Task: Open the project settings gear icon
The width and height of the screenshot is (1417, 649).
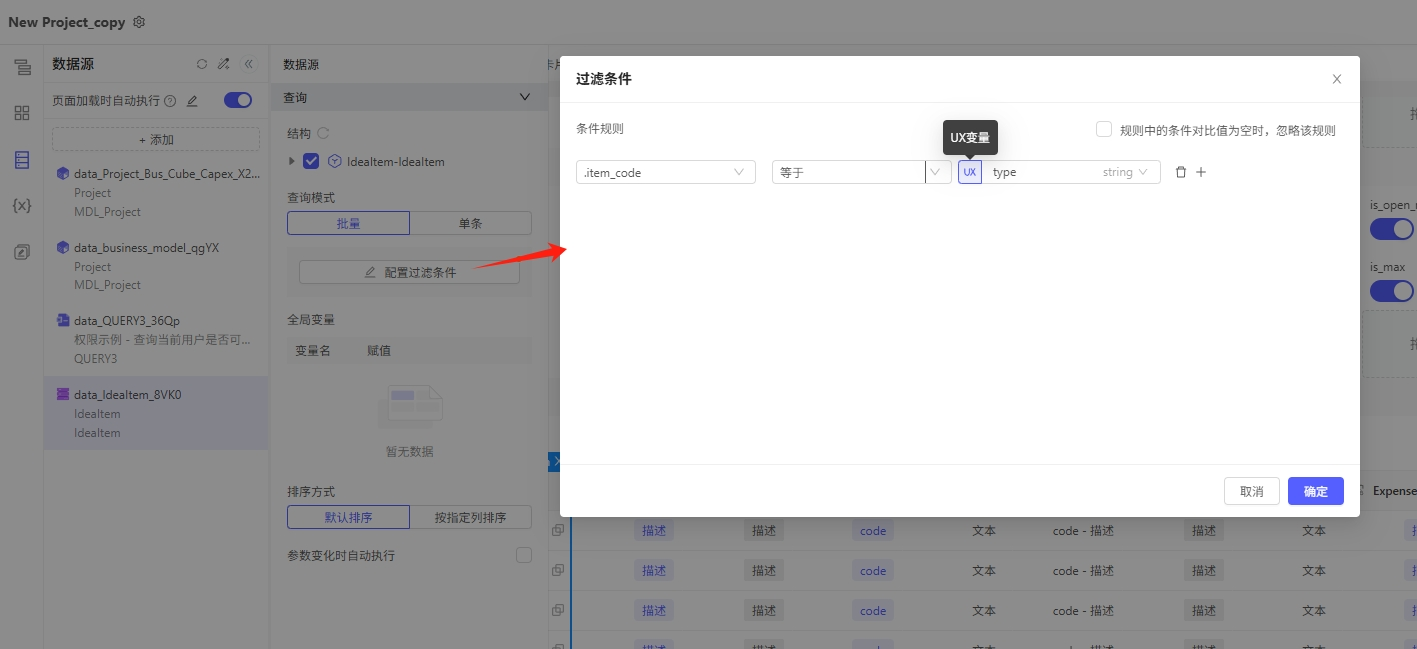Action: 139,22
